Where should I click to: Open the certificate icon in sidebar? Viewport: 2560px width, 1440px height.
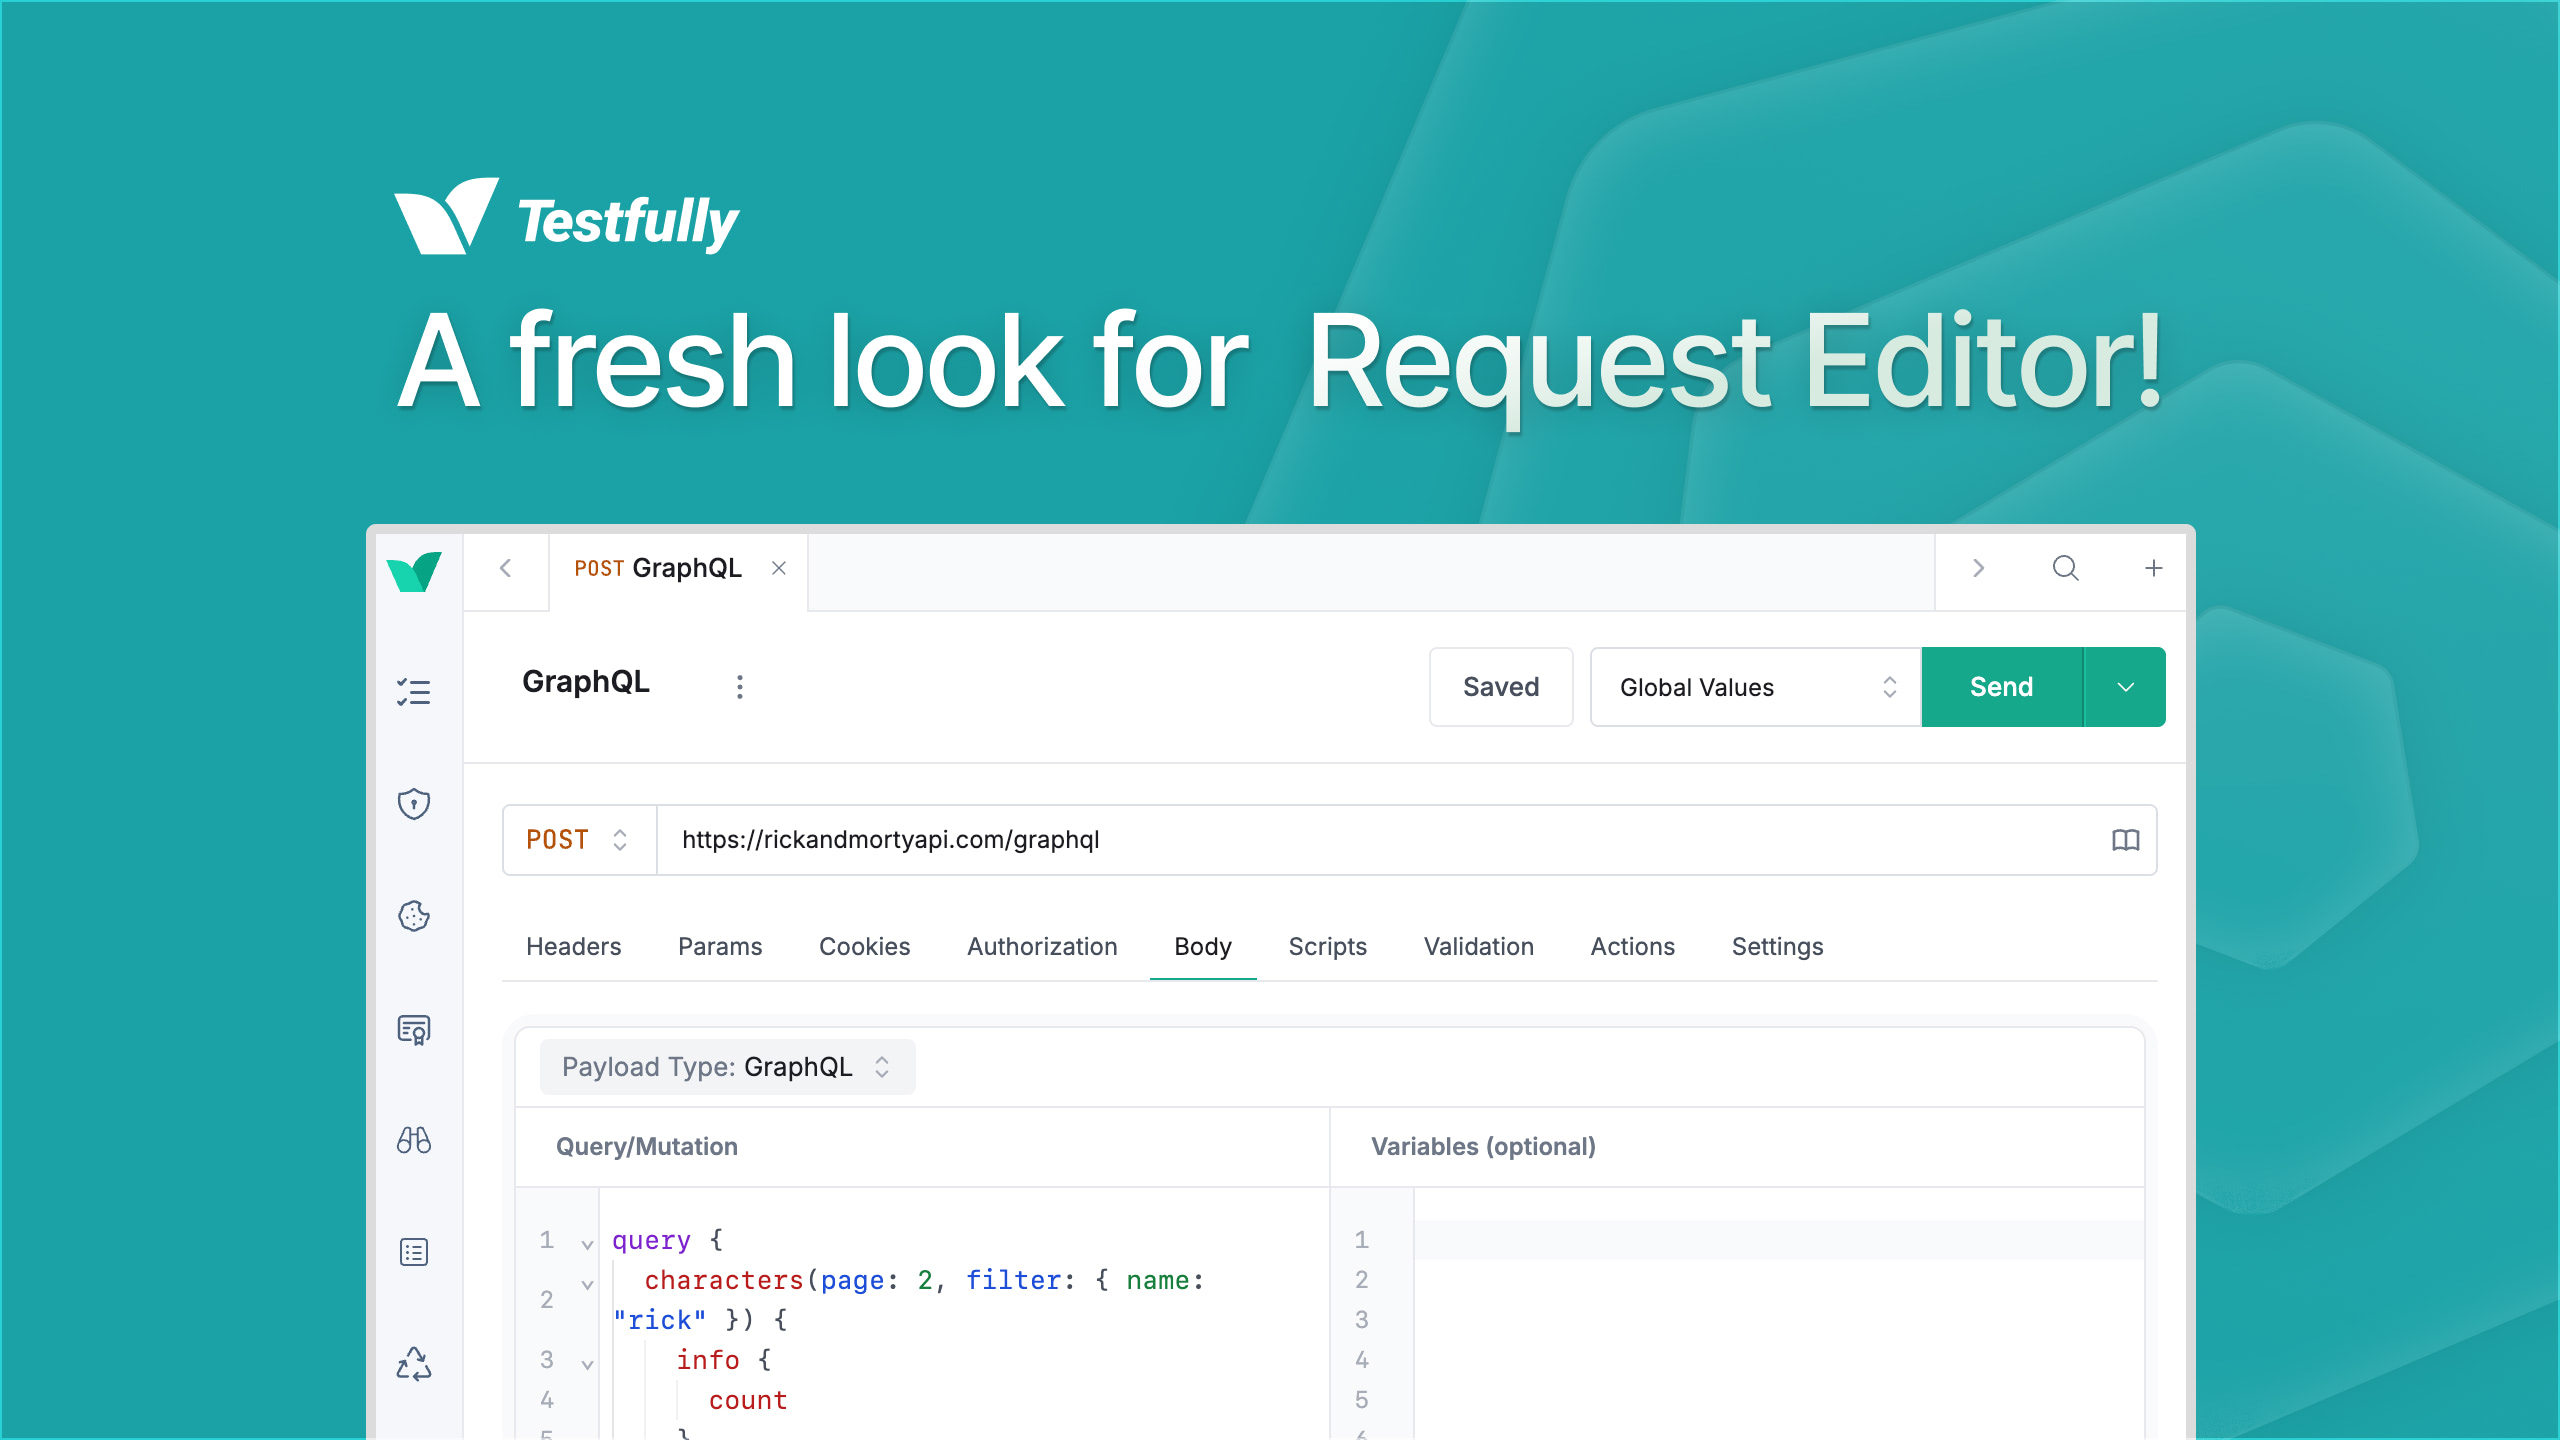coord(414,1029)
